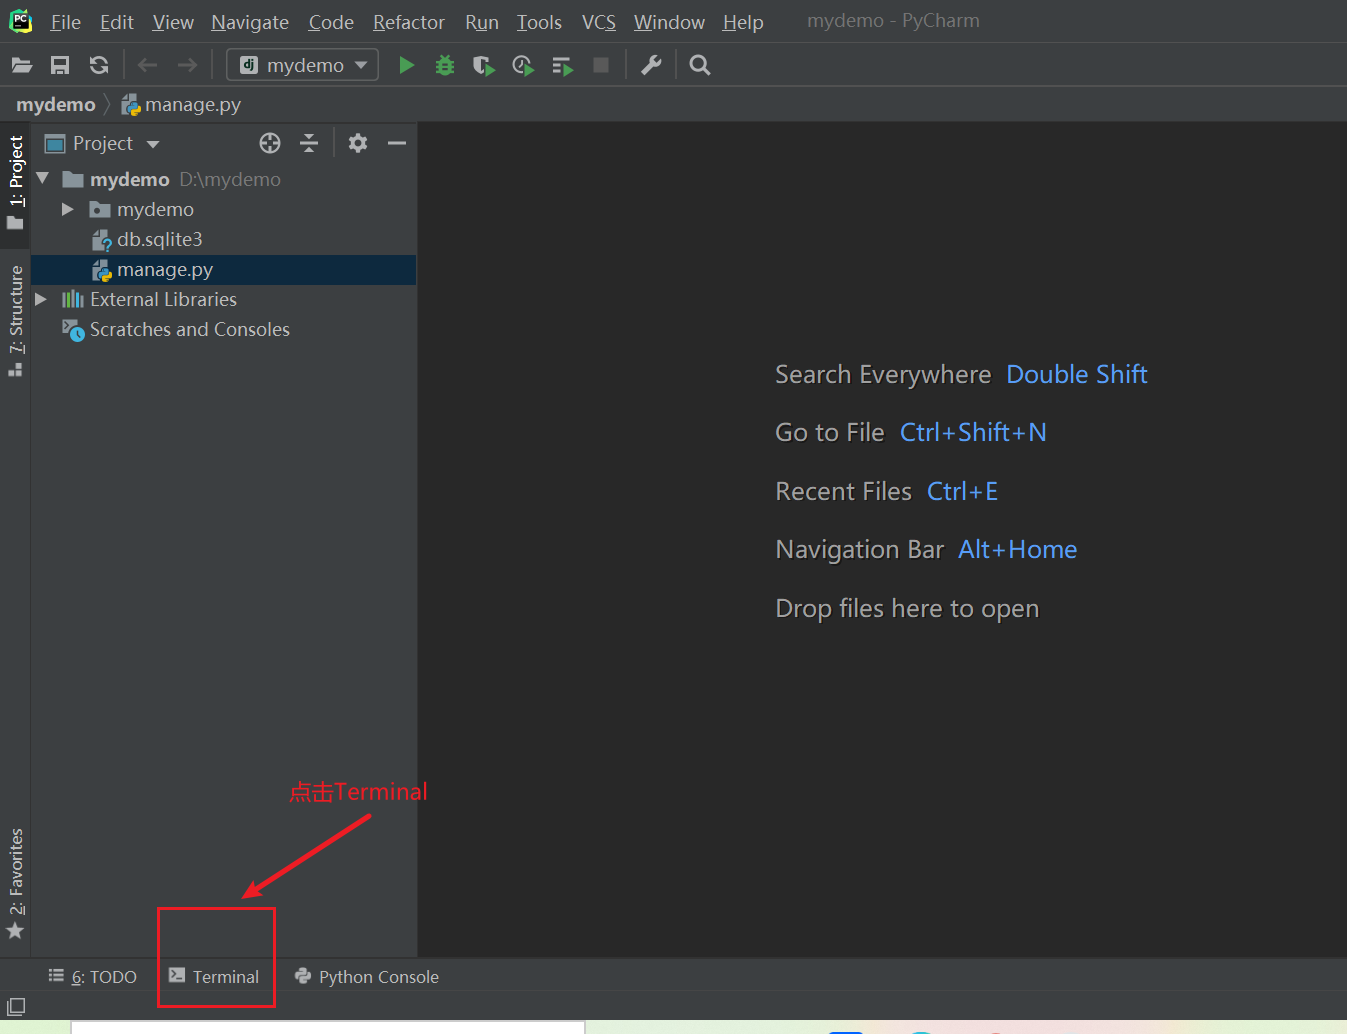Hide the Project panel with minus icon

click(x=397, y=143)
